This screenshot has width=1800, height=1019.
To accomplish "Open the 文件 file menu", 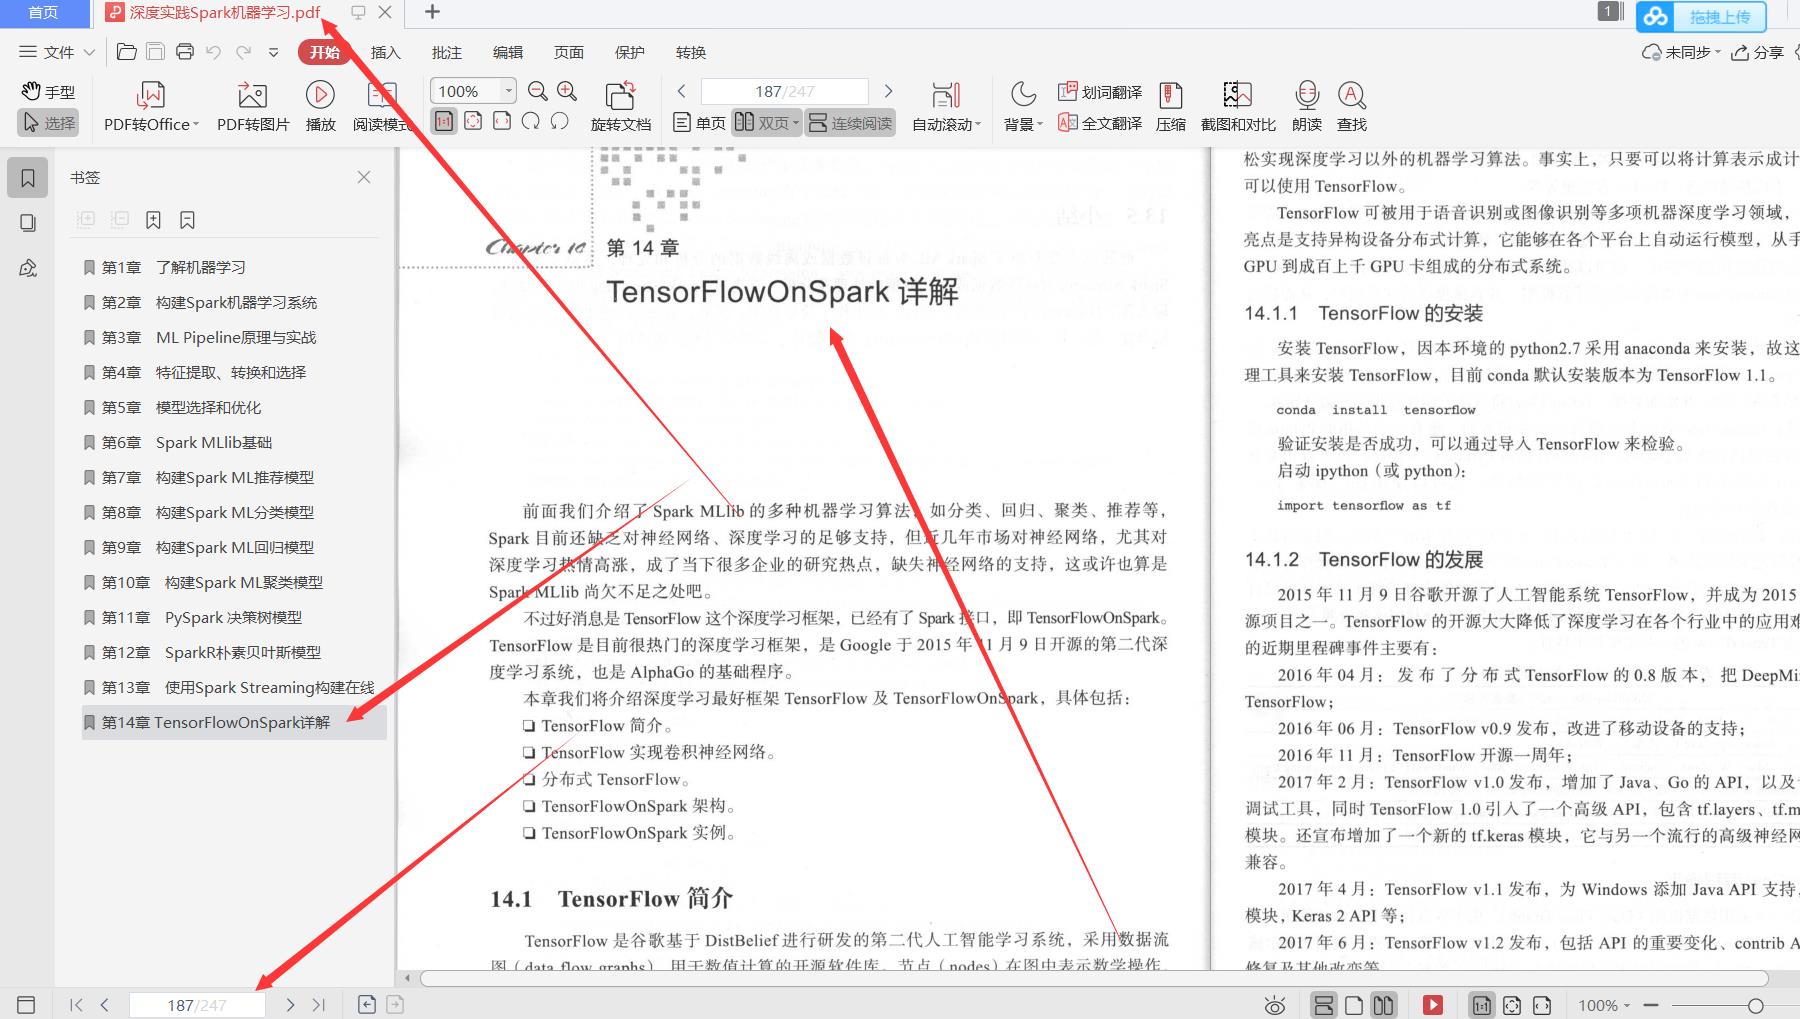I will (x=48, y=52).
